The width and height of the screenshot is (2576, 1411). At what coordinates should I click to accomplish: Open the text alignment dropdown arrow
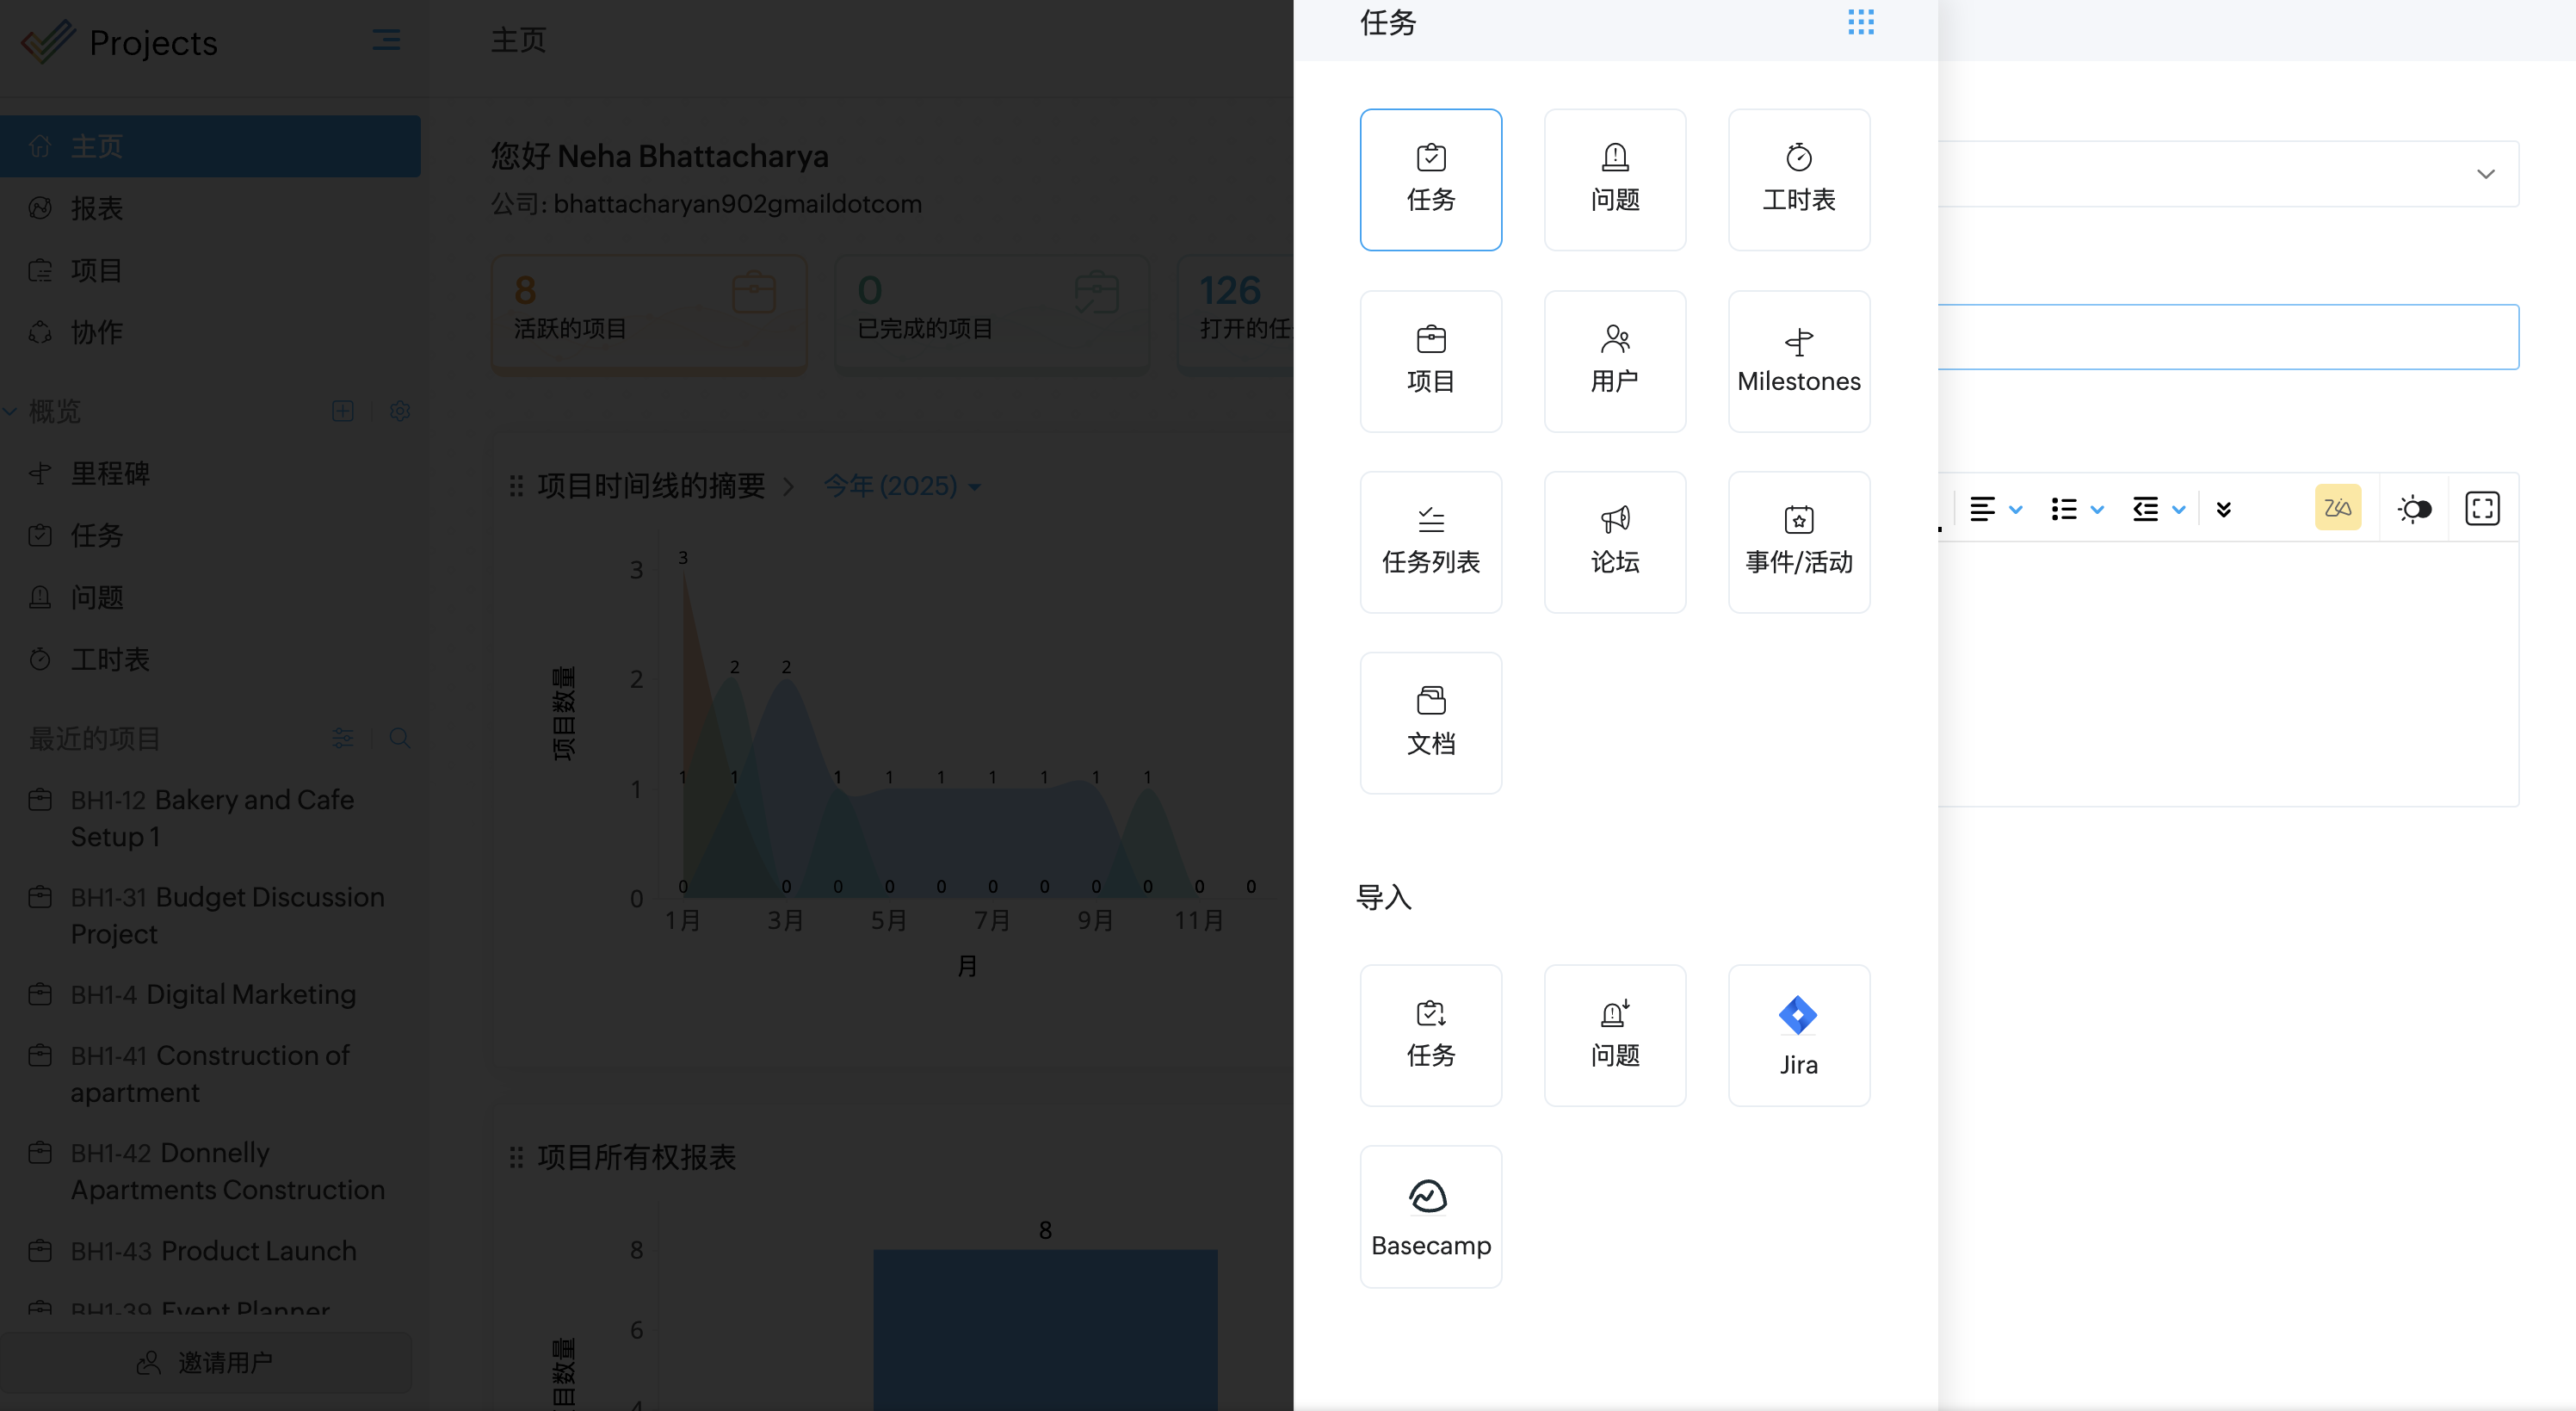click(2016, 509)
